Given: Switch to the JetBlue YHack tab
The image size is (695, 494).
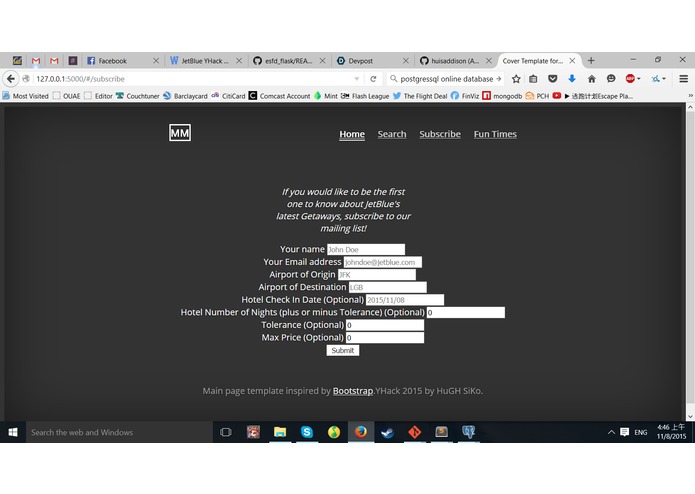Looking at the screenshot, I should point(205,61).
